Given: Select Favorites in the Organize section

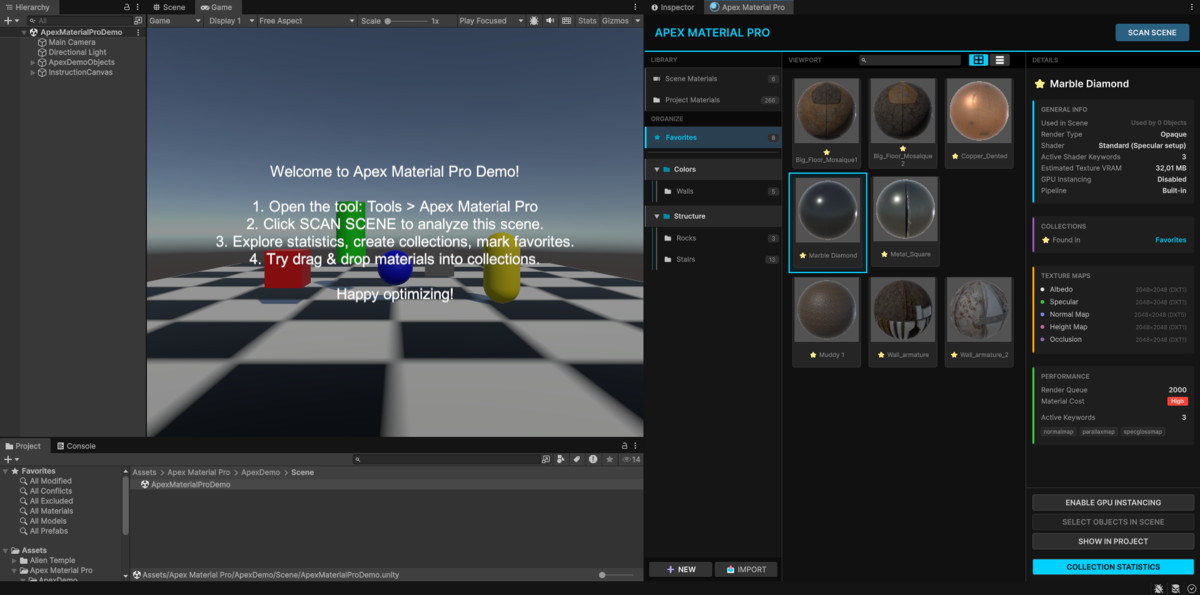Looking at the screenshot, I should point(713,137).
